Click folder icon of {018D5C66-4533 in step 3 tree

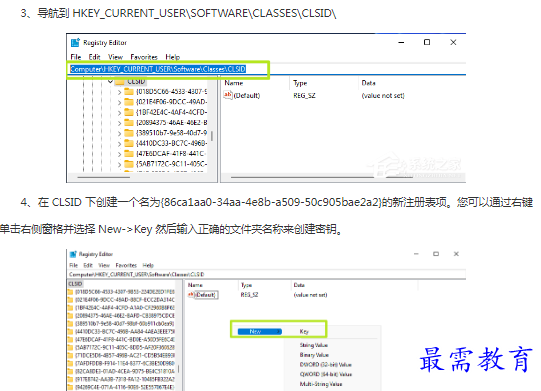pyautogui.click(x=129, y=91)
